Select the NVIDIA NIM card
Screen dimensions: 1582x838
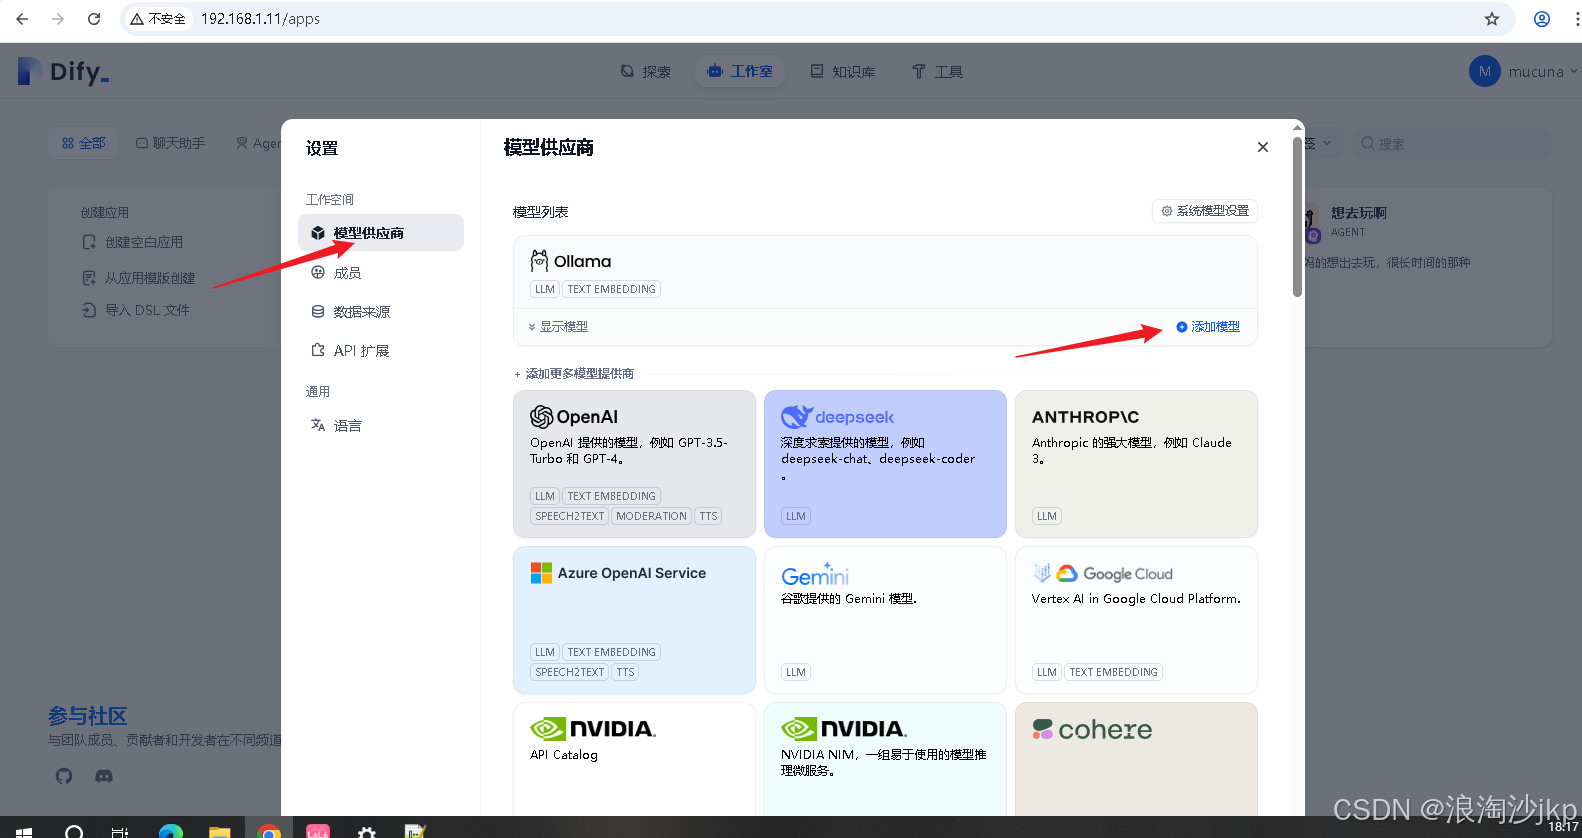tap(885, 760)
